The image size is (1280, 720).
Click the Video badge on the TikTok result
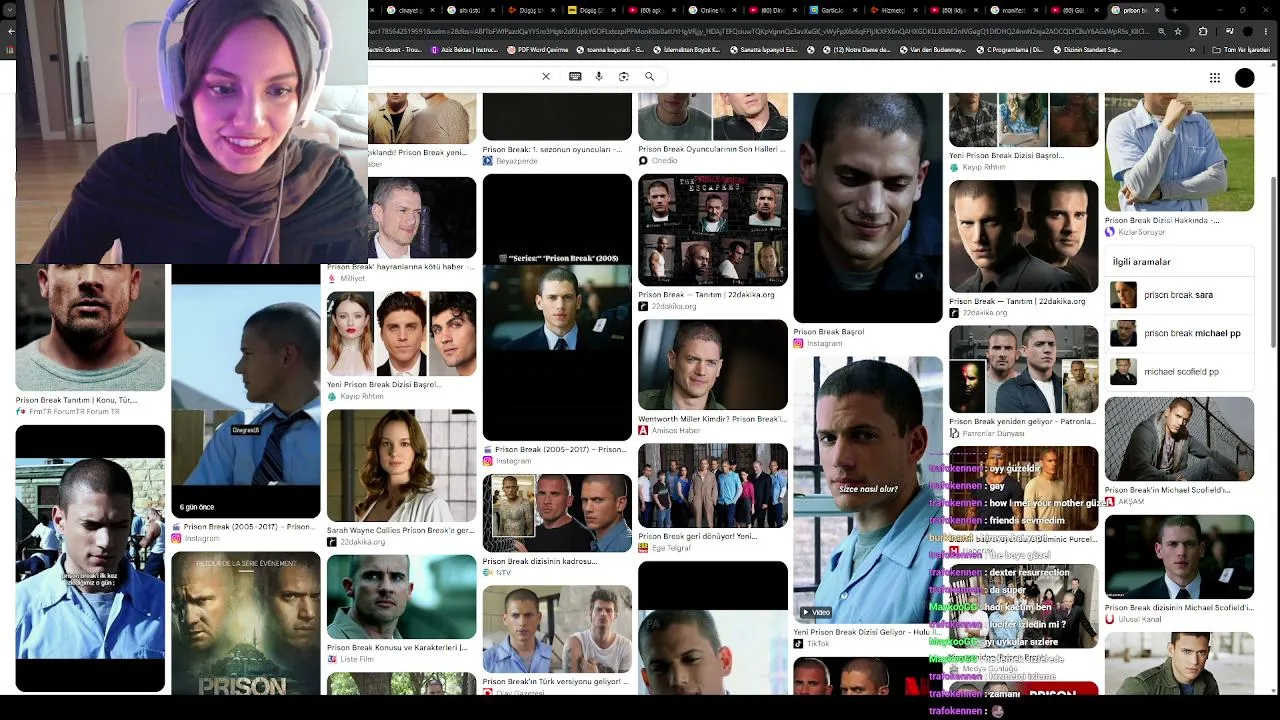(x=816, y=612)
